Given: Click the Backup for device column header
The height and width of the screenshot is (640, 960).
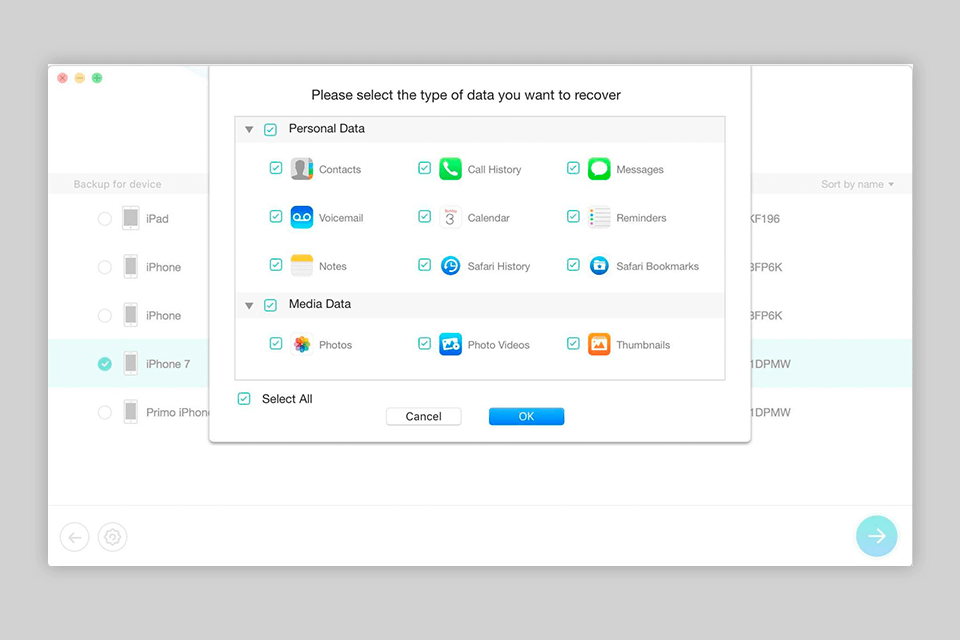Looking at the screenshot, I should [x=118, y=184].
